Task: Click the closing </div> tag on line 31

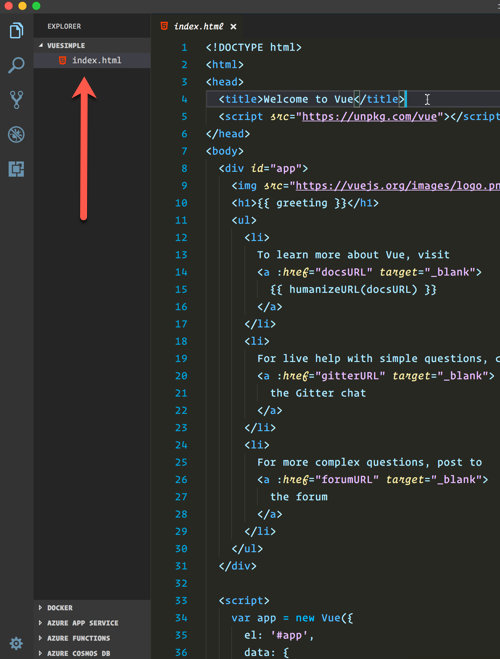Action: coord(237,566)
